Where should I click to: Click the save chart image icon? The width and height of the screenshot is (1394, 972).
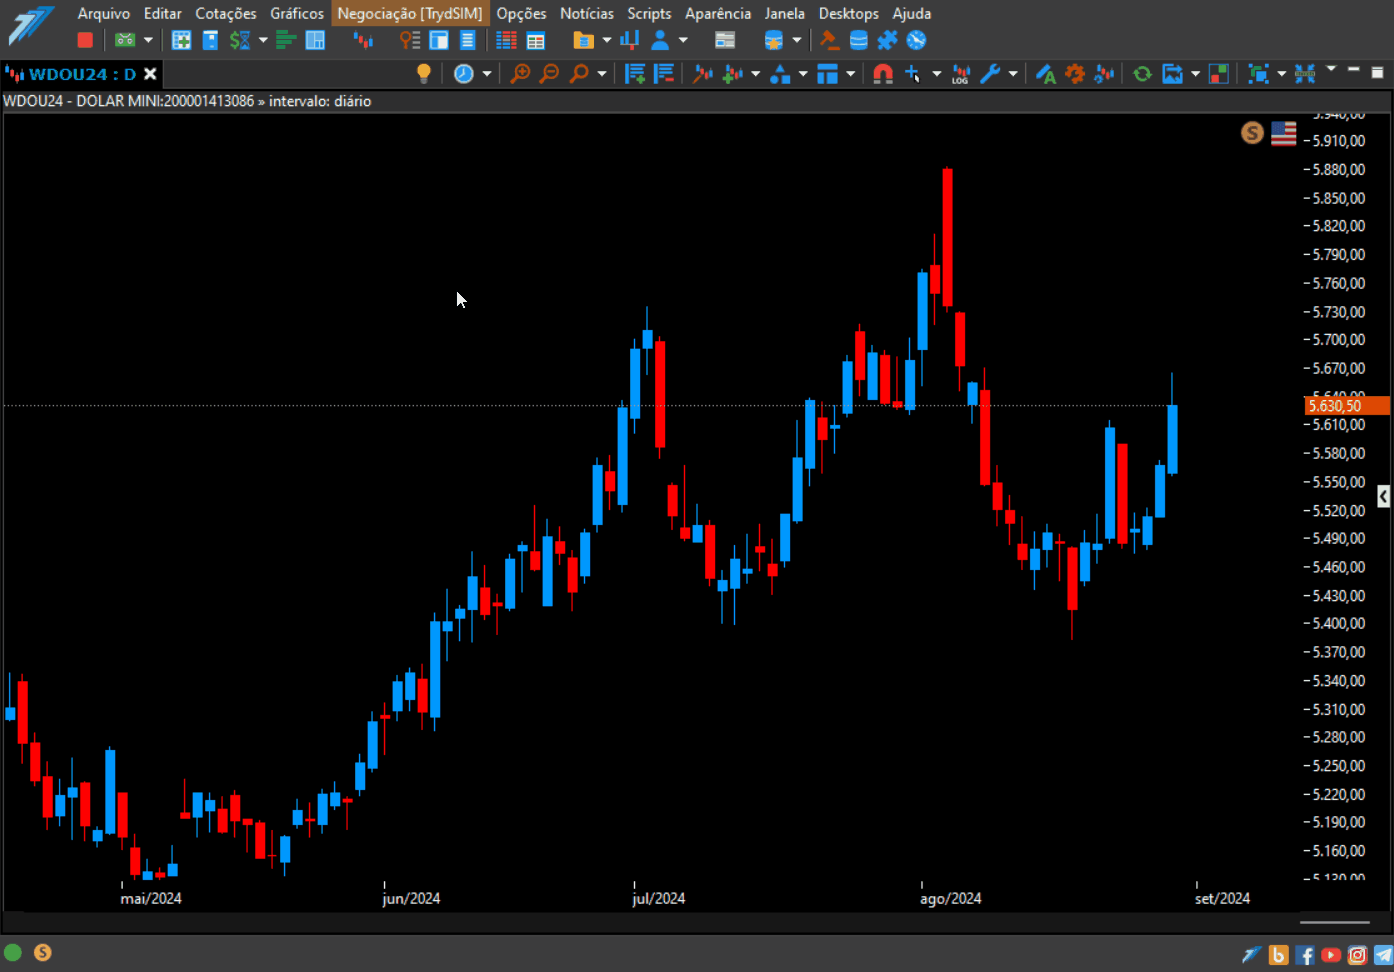1172,73
